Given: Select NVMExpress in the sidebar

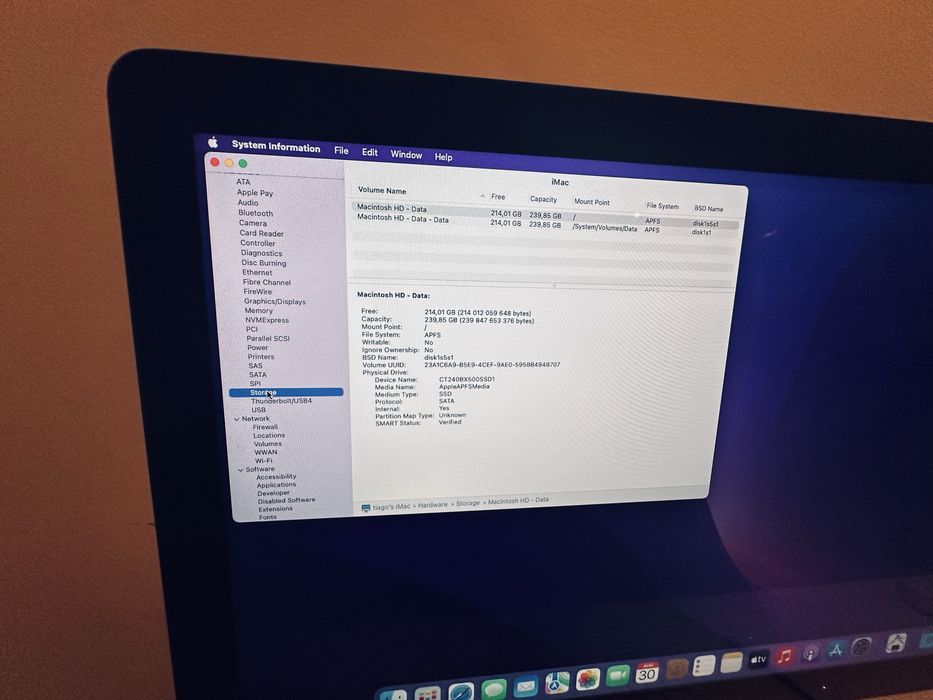Looking at the screenshot, I should click(x=267, y=320).
